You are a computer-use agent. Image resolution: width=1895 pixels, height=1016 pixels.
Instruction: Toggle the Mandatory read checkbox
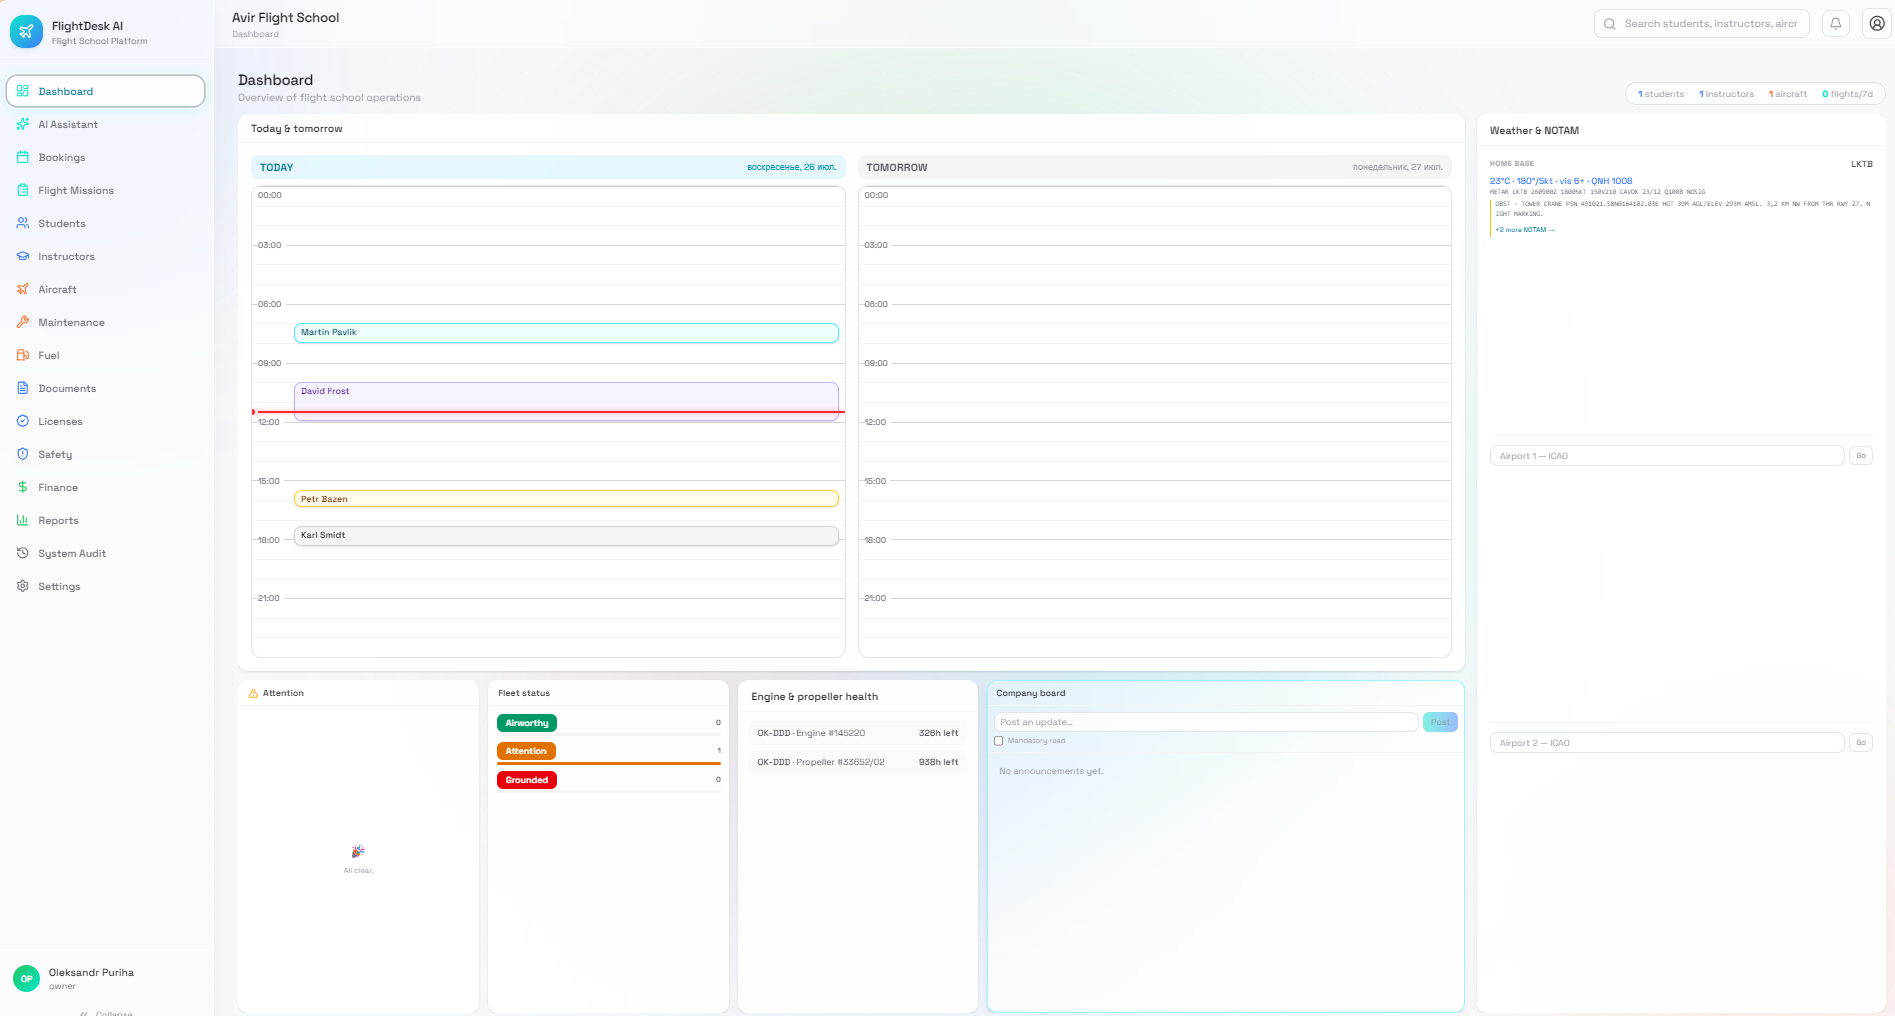998,741
